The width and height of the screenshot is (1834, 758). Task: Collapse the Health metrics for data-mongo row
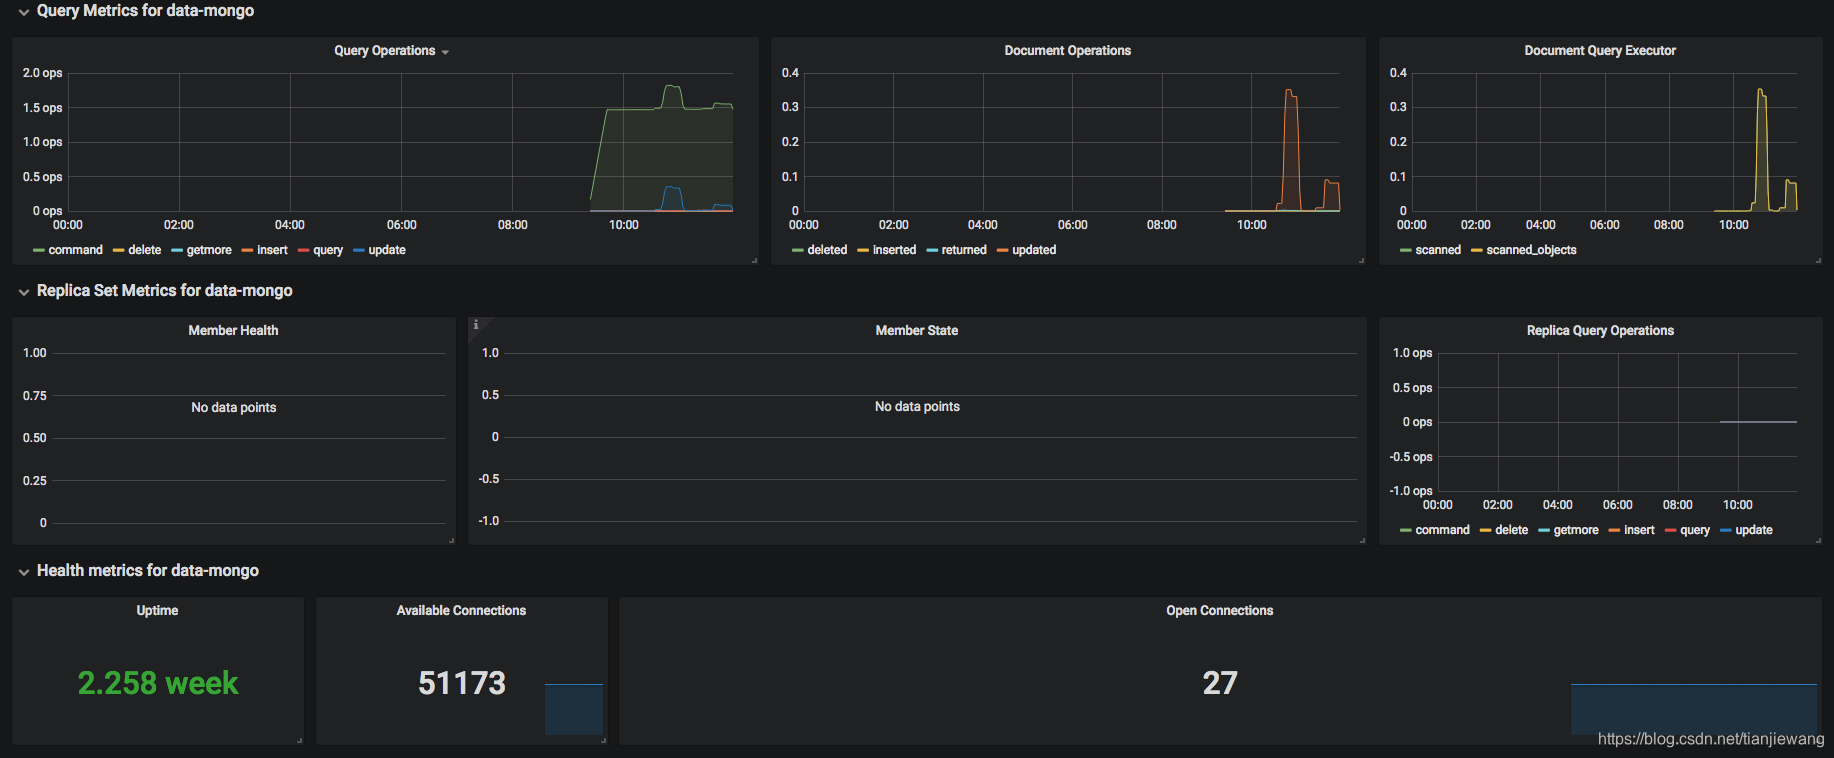tap(138, 571)
